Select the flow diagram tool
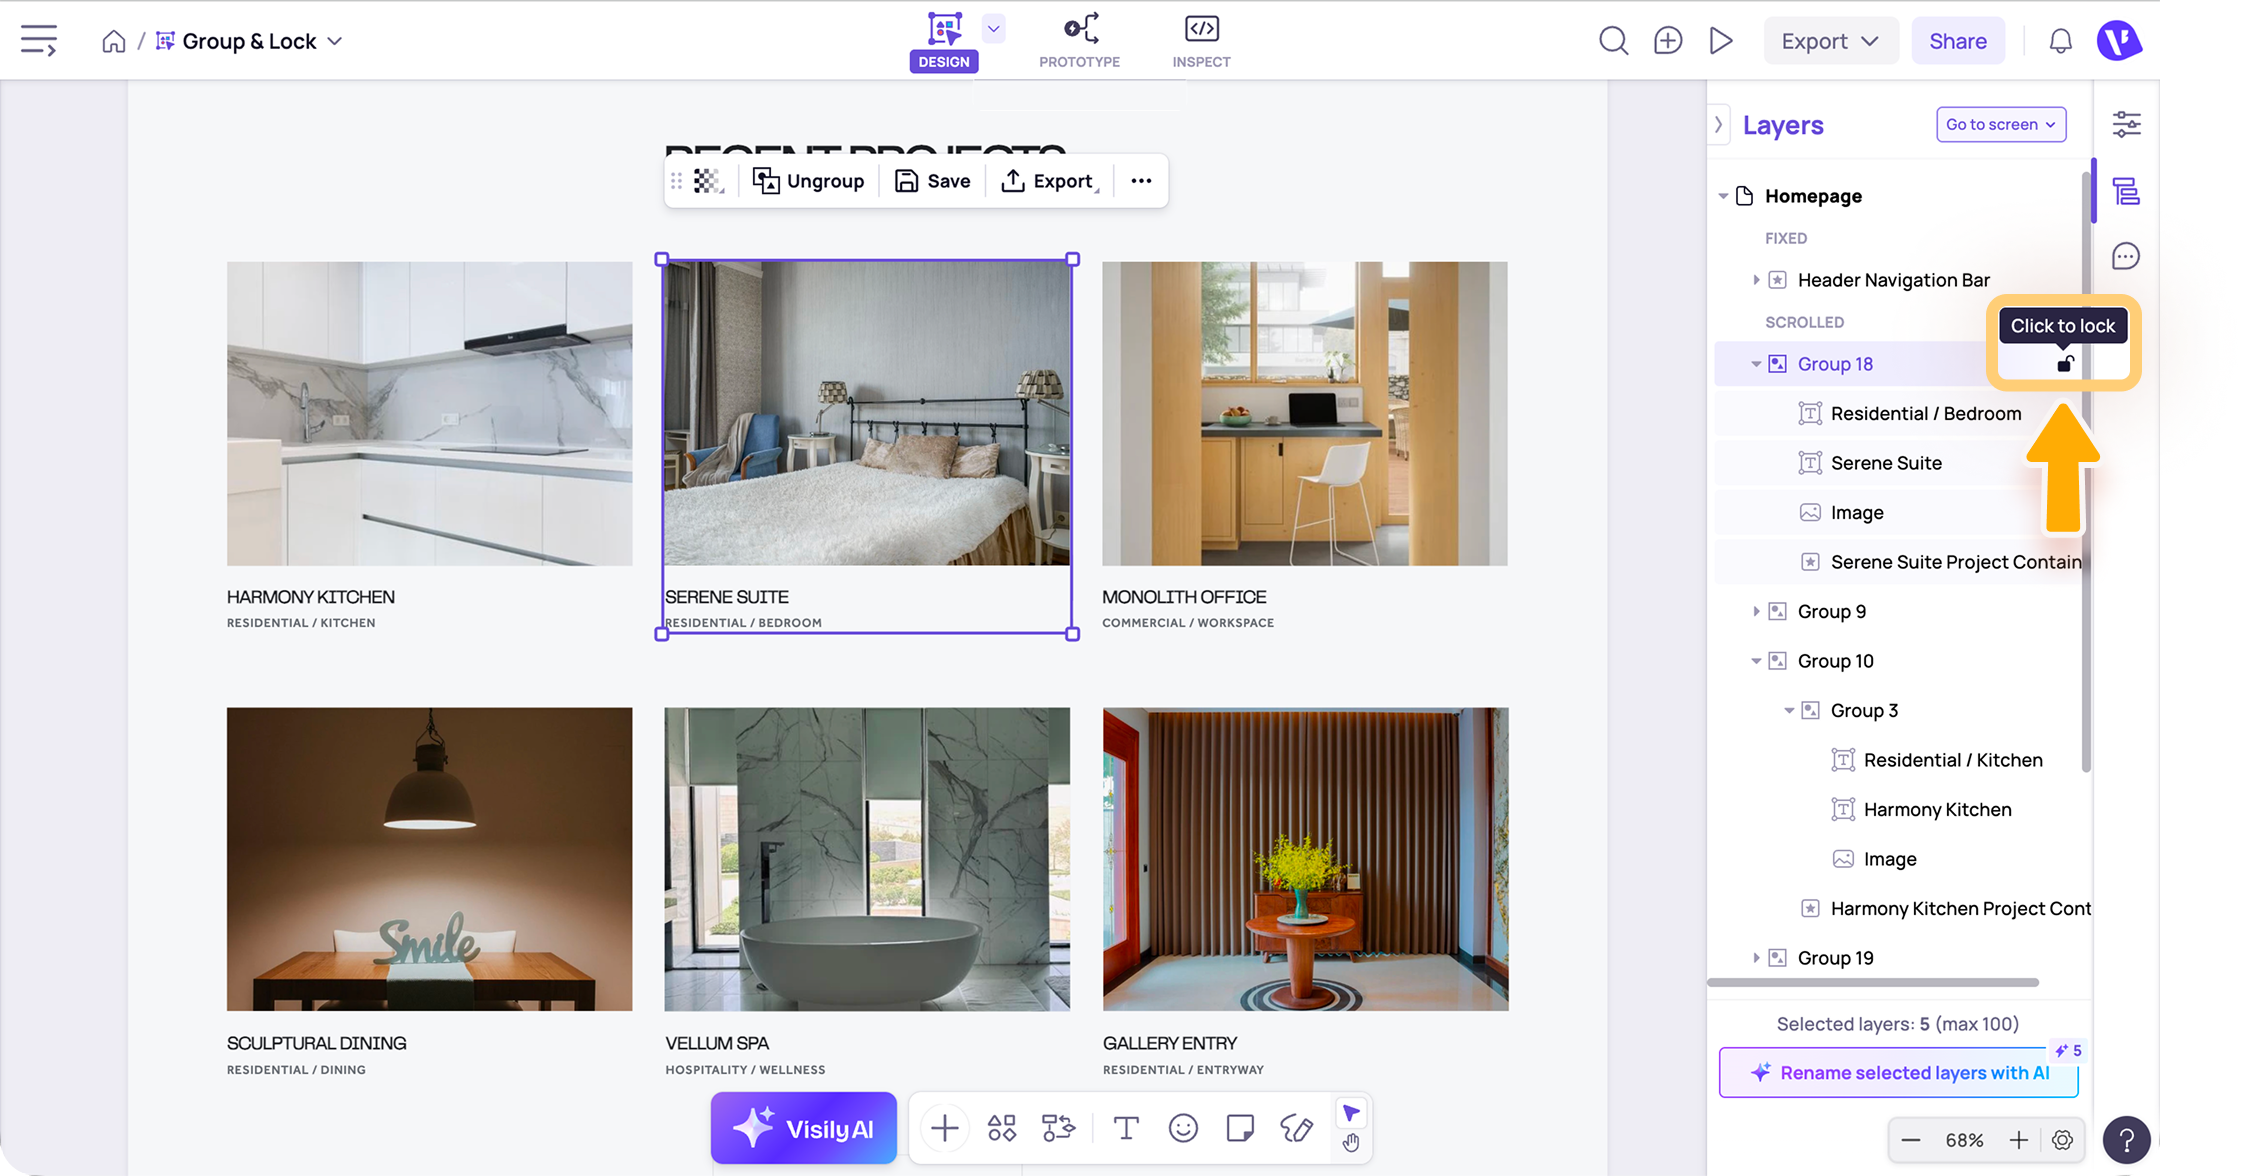2261x1176 pixels. point(1058,1129)
